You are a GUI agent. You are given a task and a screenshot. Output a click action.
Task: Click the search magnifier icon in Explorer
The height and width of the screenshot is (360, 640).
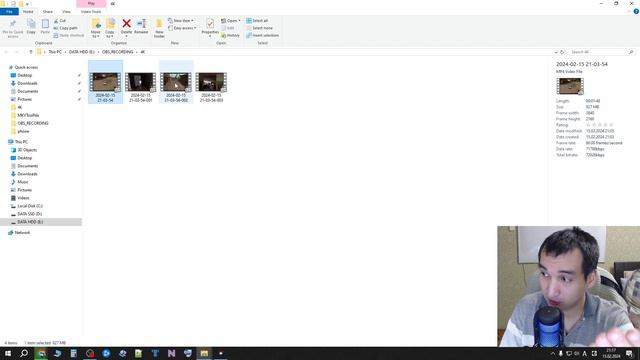[631, 52]
